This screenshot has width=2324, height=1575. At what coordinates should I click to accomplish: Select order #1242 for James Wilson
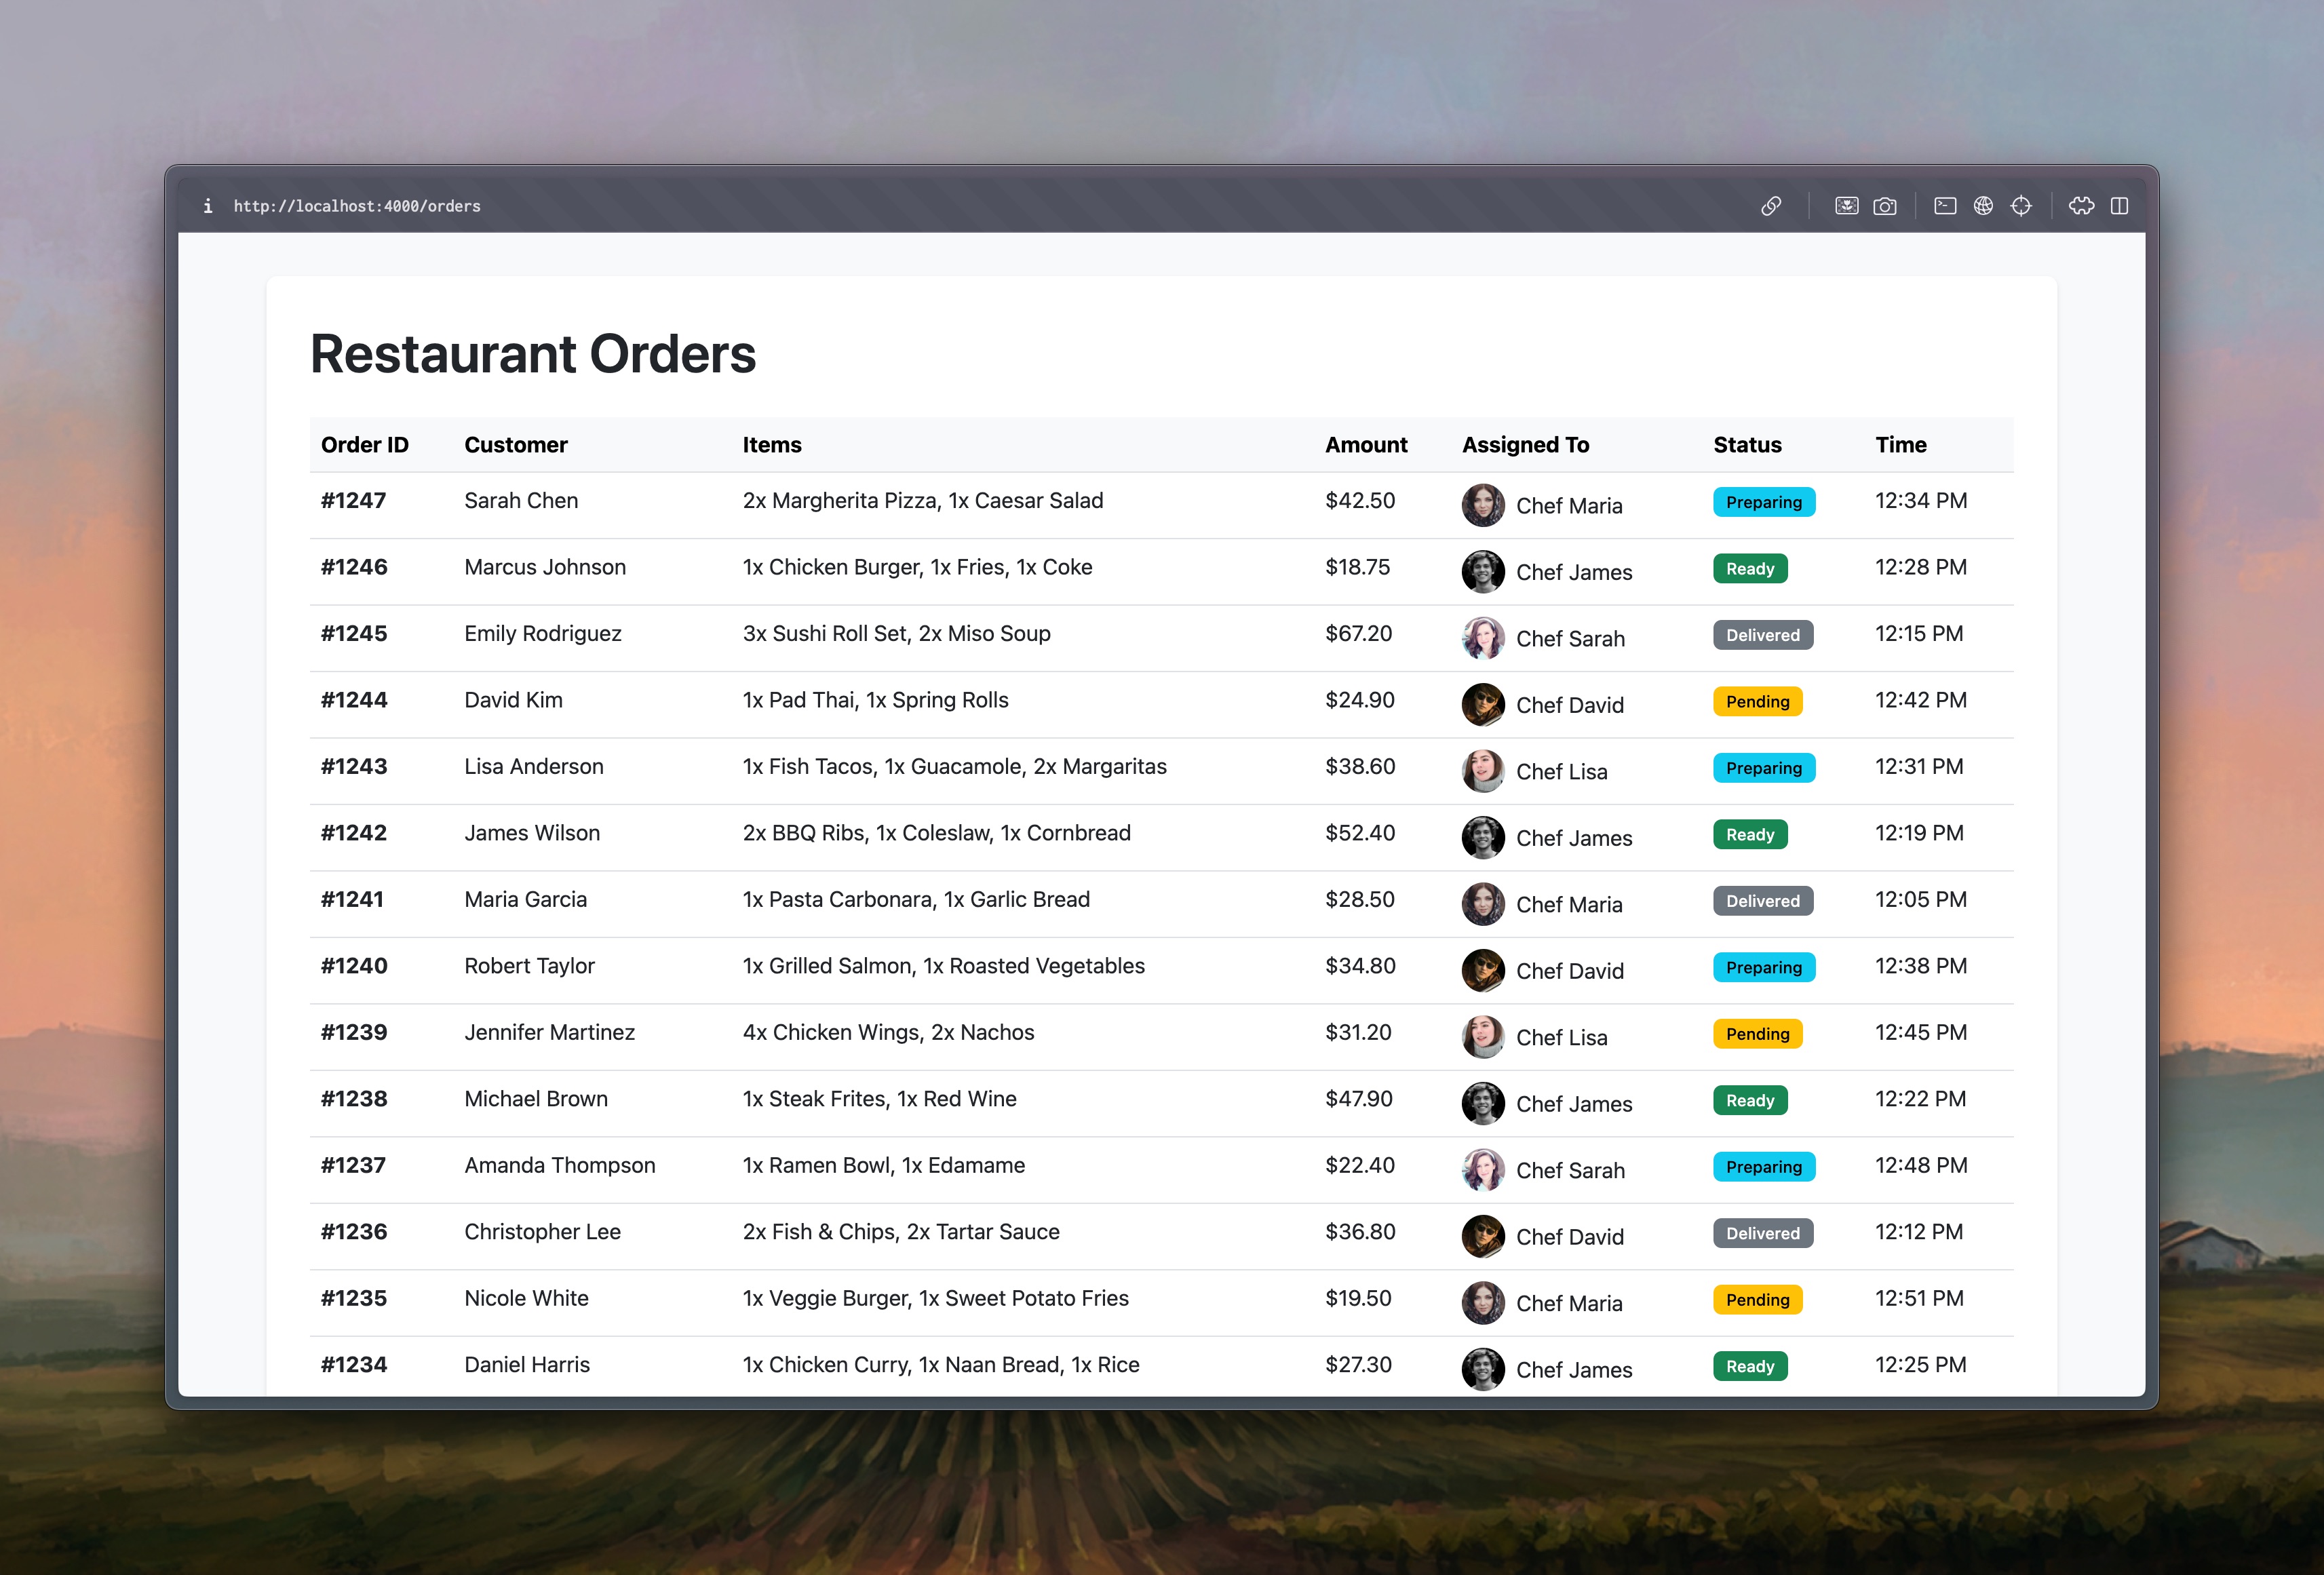click(354, 832)
